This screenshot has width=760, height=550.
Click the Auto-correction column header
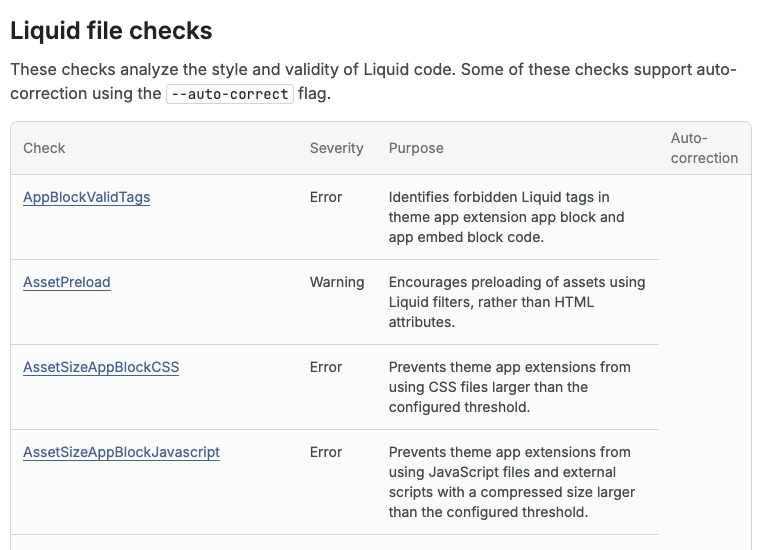pyautogui.click(x=704, y=148)
